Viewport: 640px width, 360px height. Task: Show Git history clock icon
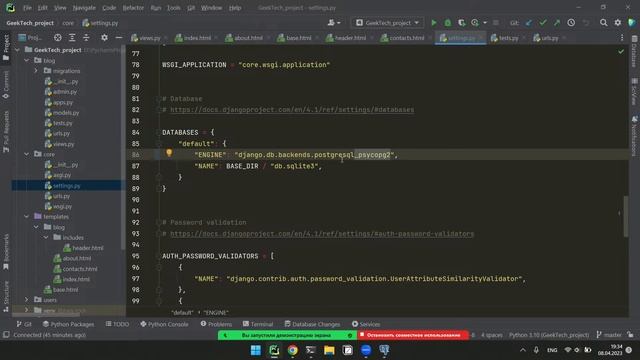[571, 23]
